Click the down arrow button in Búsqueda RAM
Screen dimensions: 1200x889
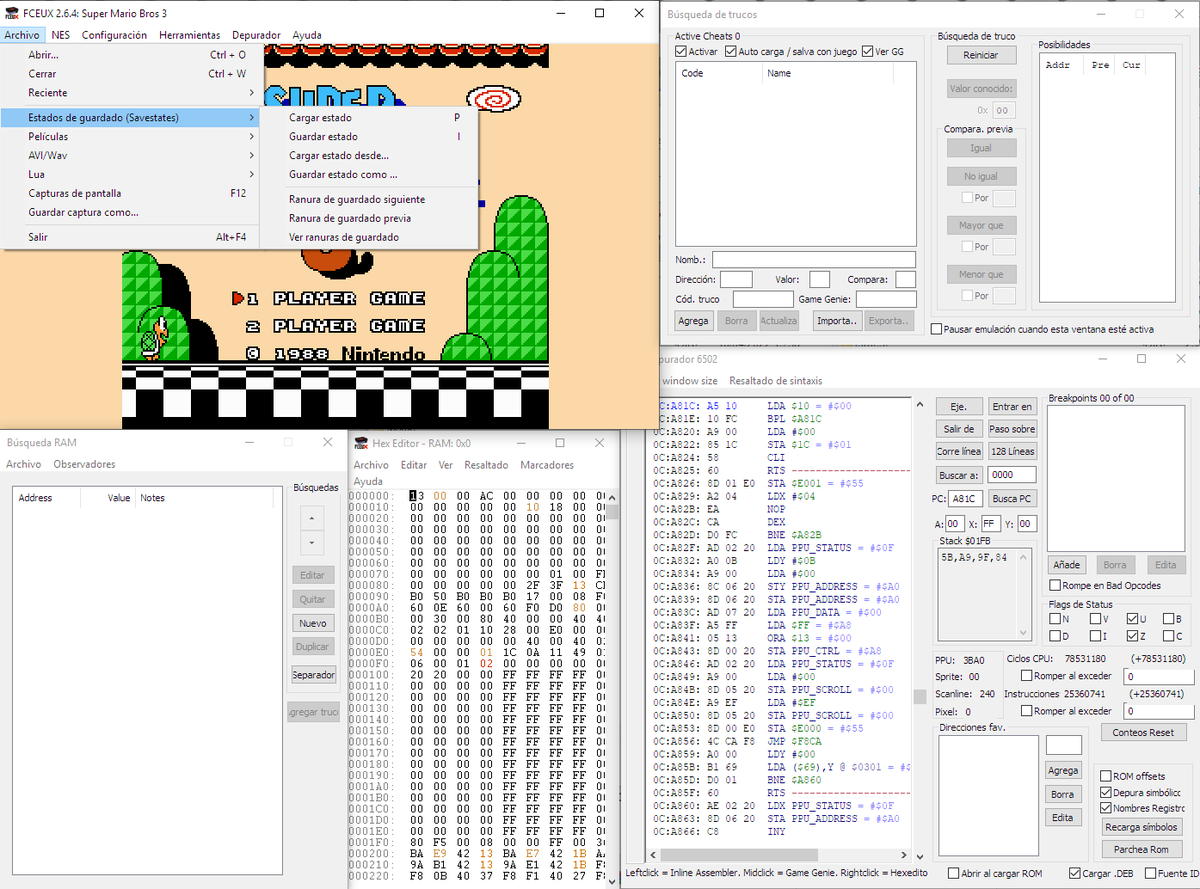[311, 542]
